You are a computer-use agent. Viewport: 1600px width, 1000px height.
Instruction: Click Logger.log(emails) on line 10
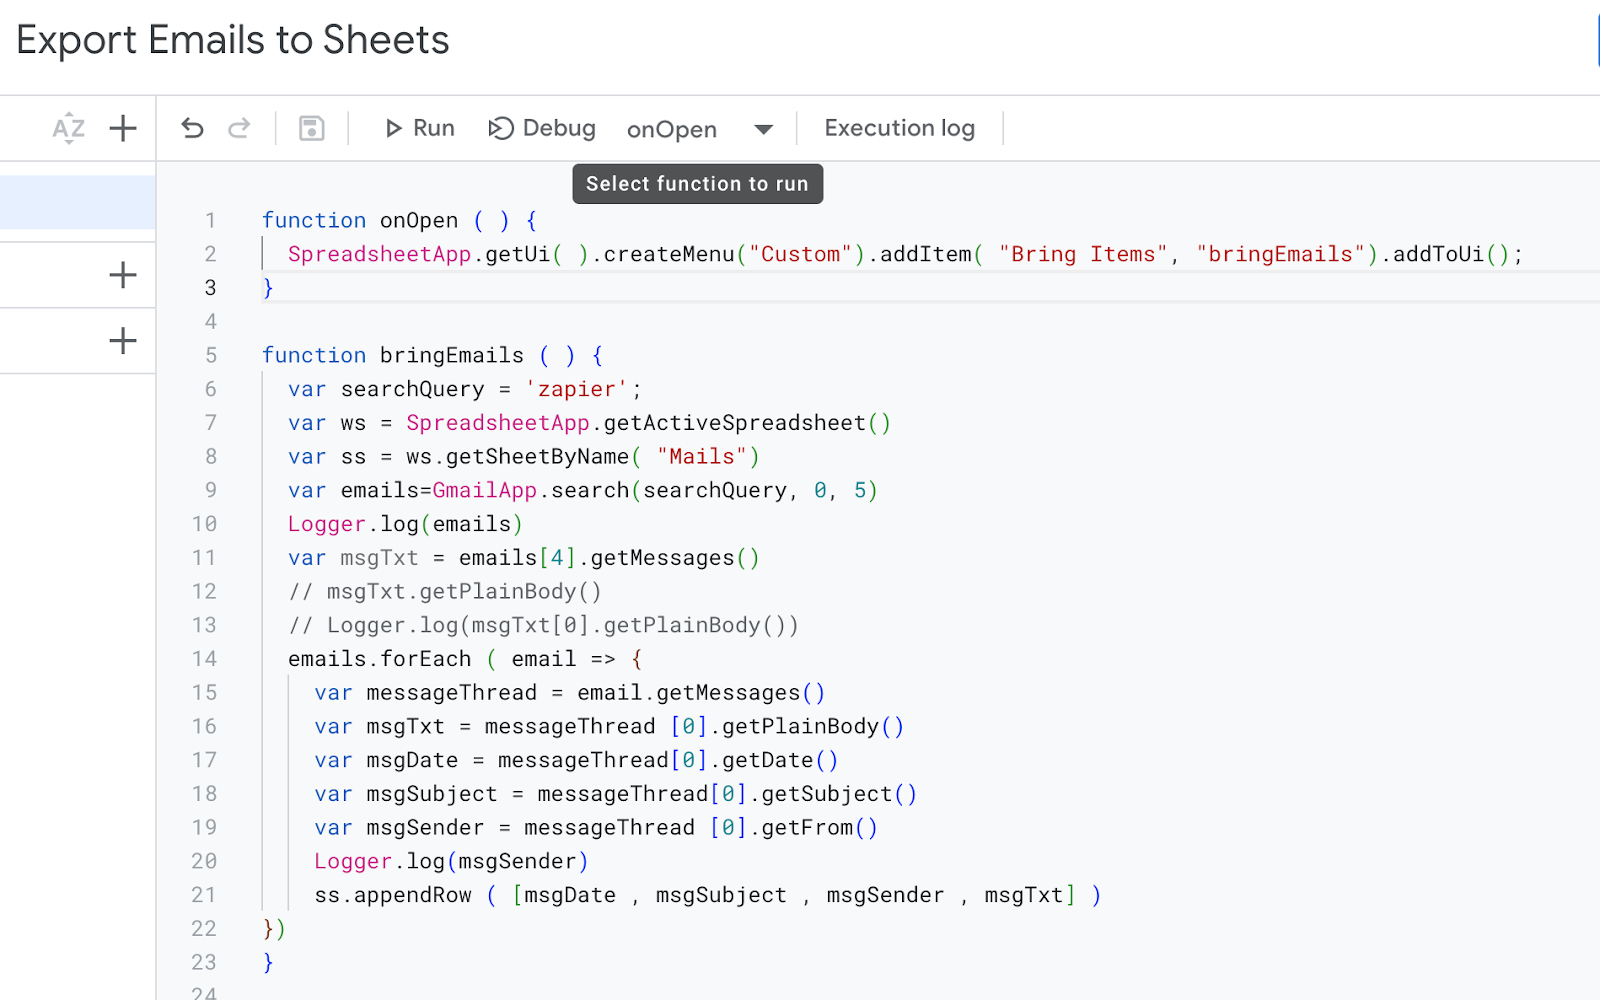(x=405, y=524)
